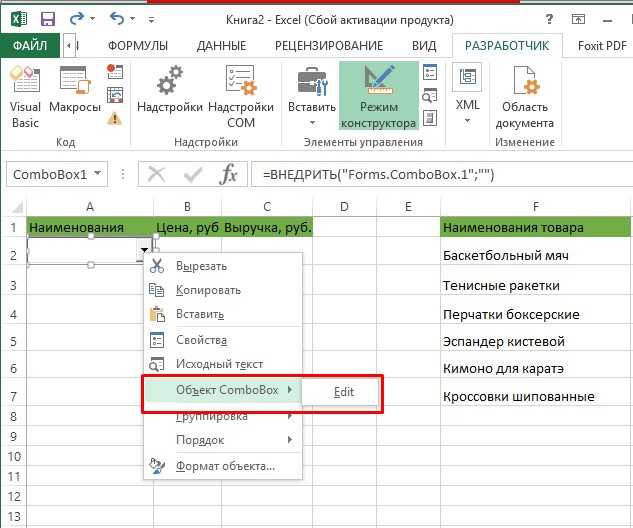Click Вырезать scissors in context menu
The height and width of the screenshot is (528, 633).
(x=223, y=266)
